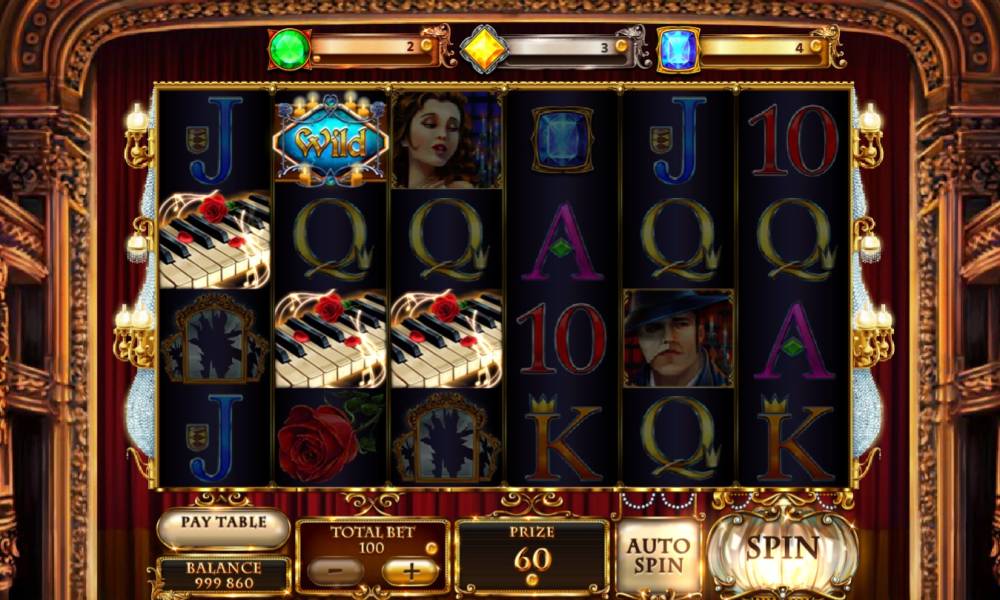
Task: Increase total bet with plus button
Action: (411, 571)
